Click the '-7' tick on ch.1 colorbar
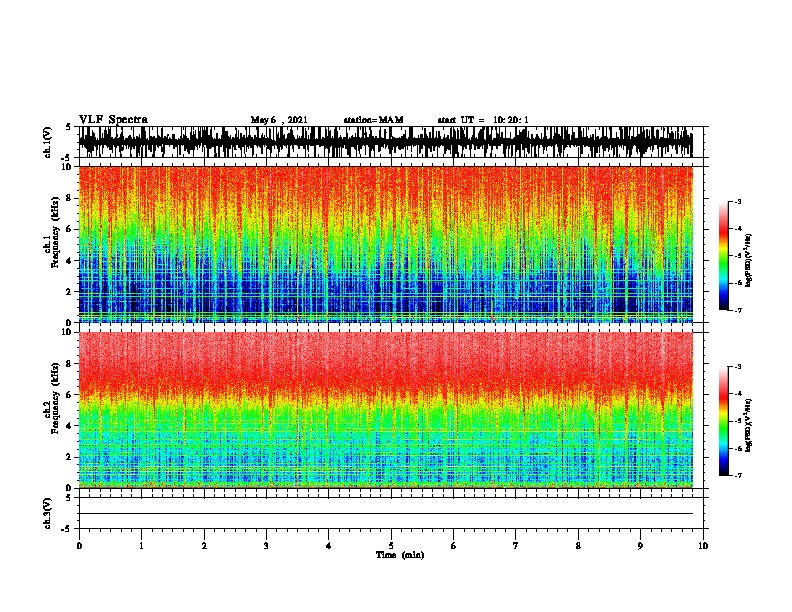Viewport: 792px width, 612px height. point(737,310)
